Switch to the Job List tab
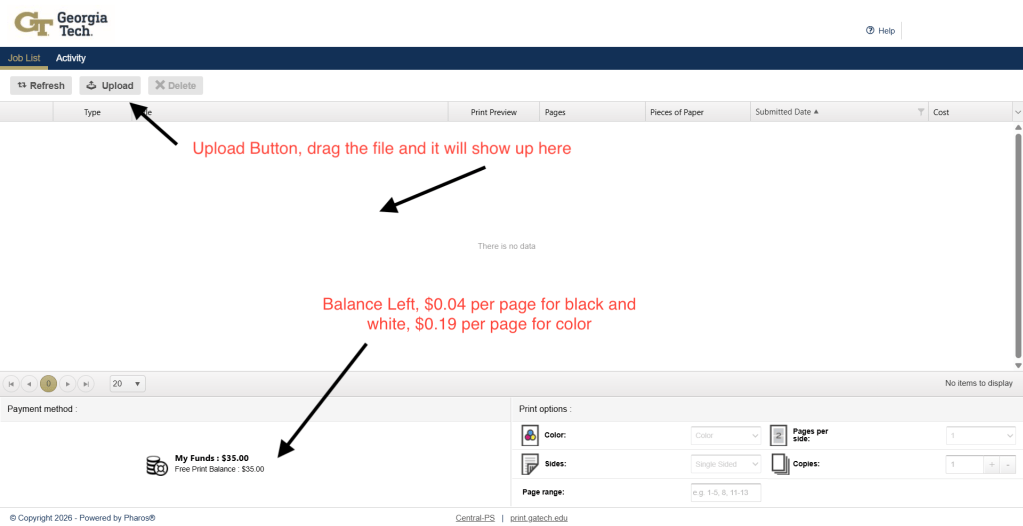 coord(24,58)
